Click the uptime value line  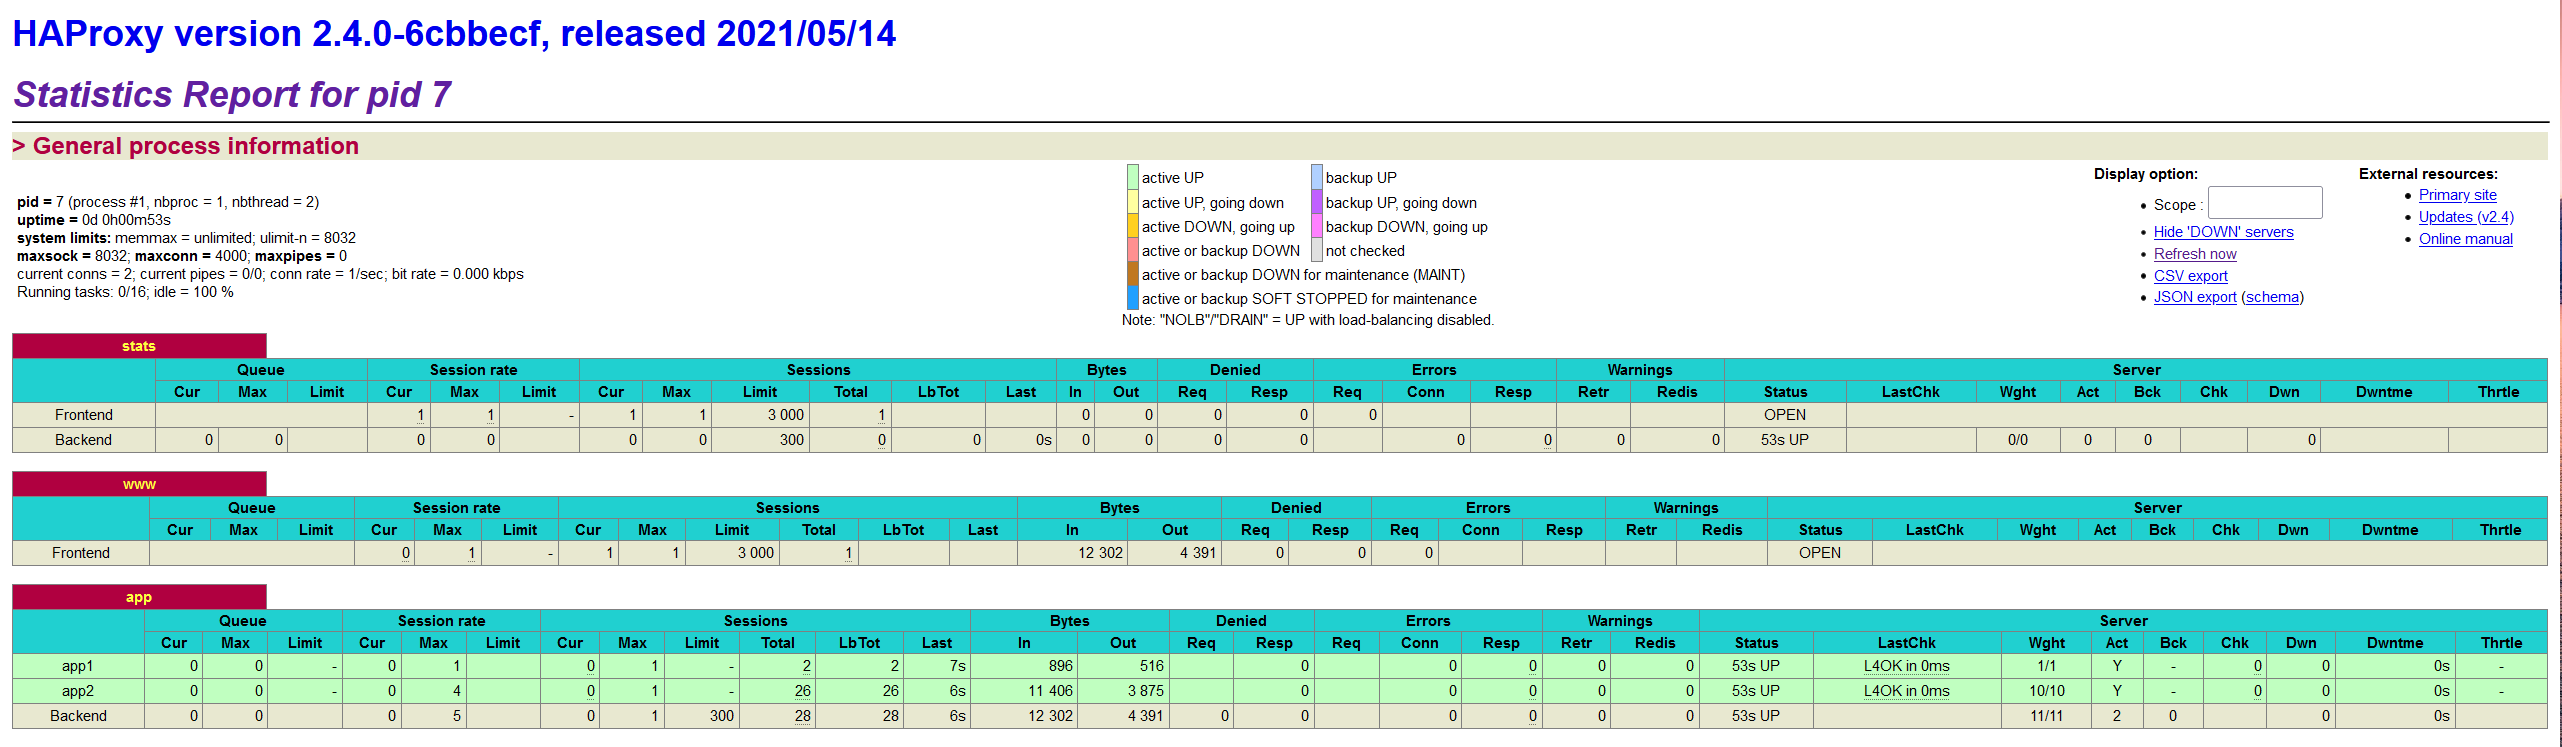tap(94, 220)
